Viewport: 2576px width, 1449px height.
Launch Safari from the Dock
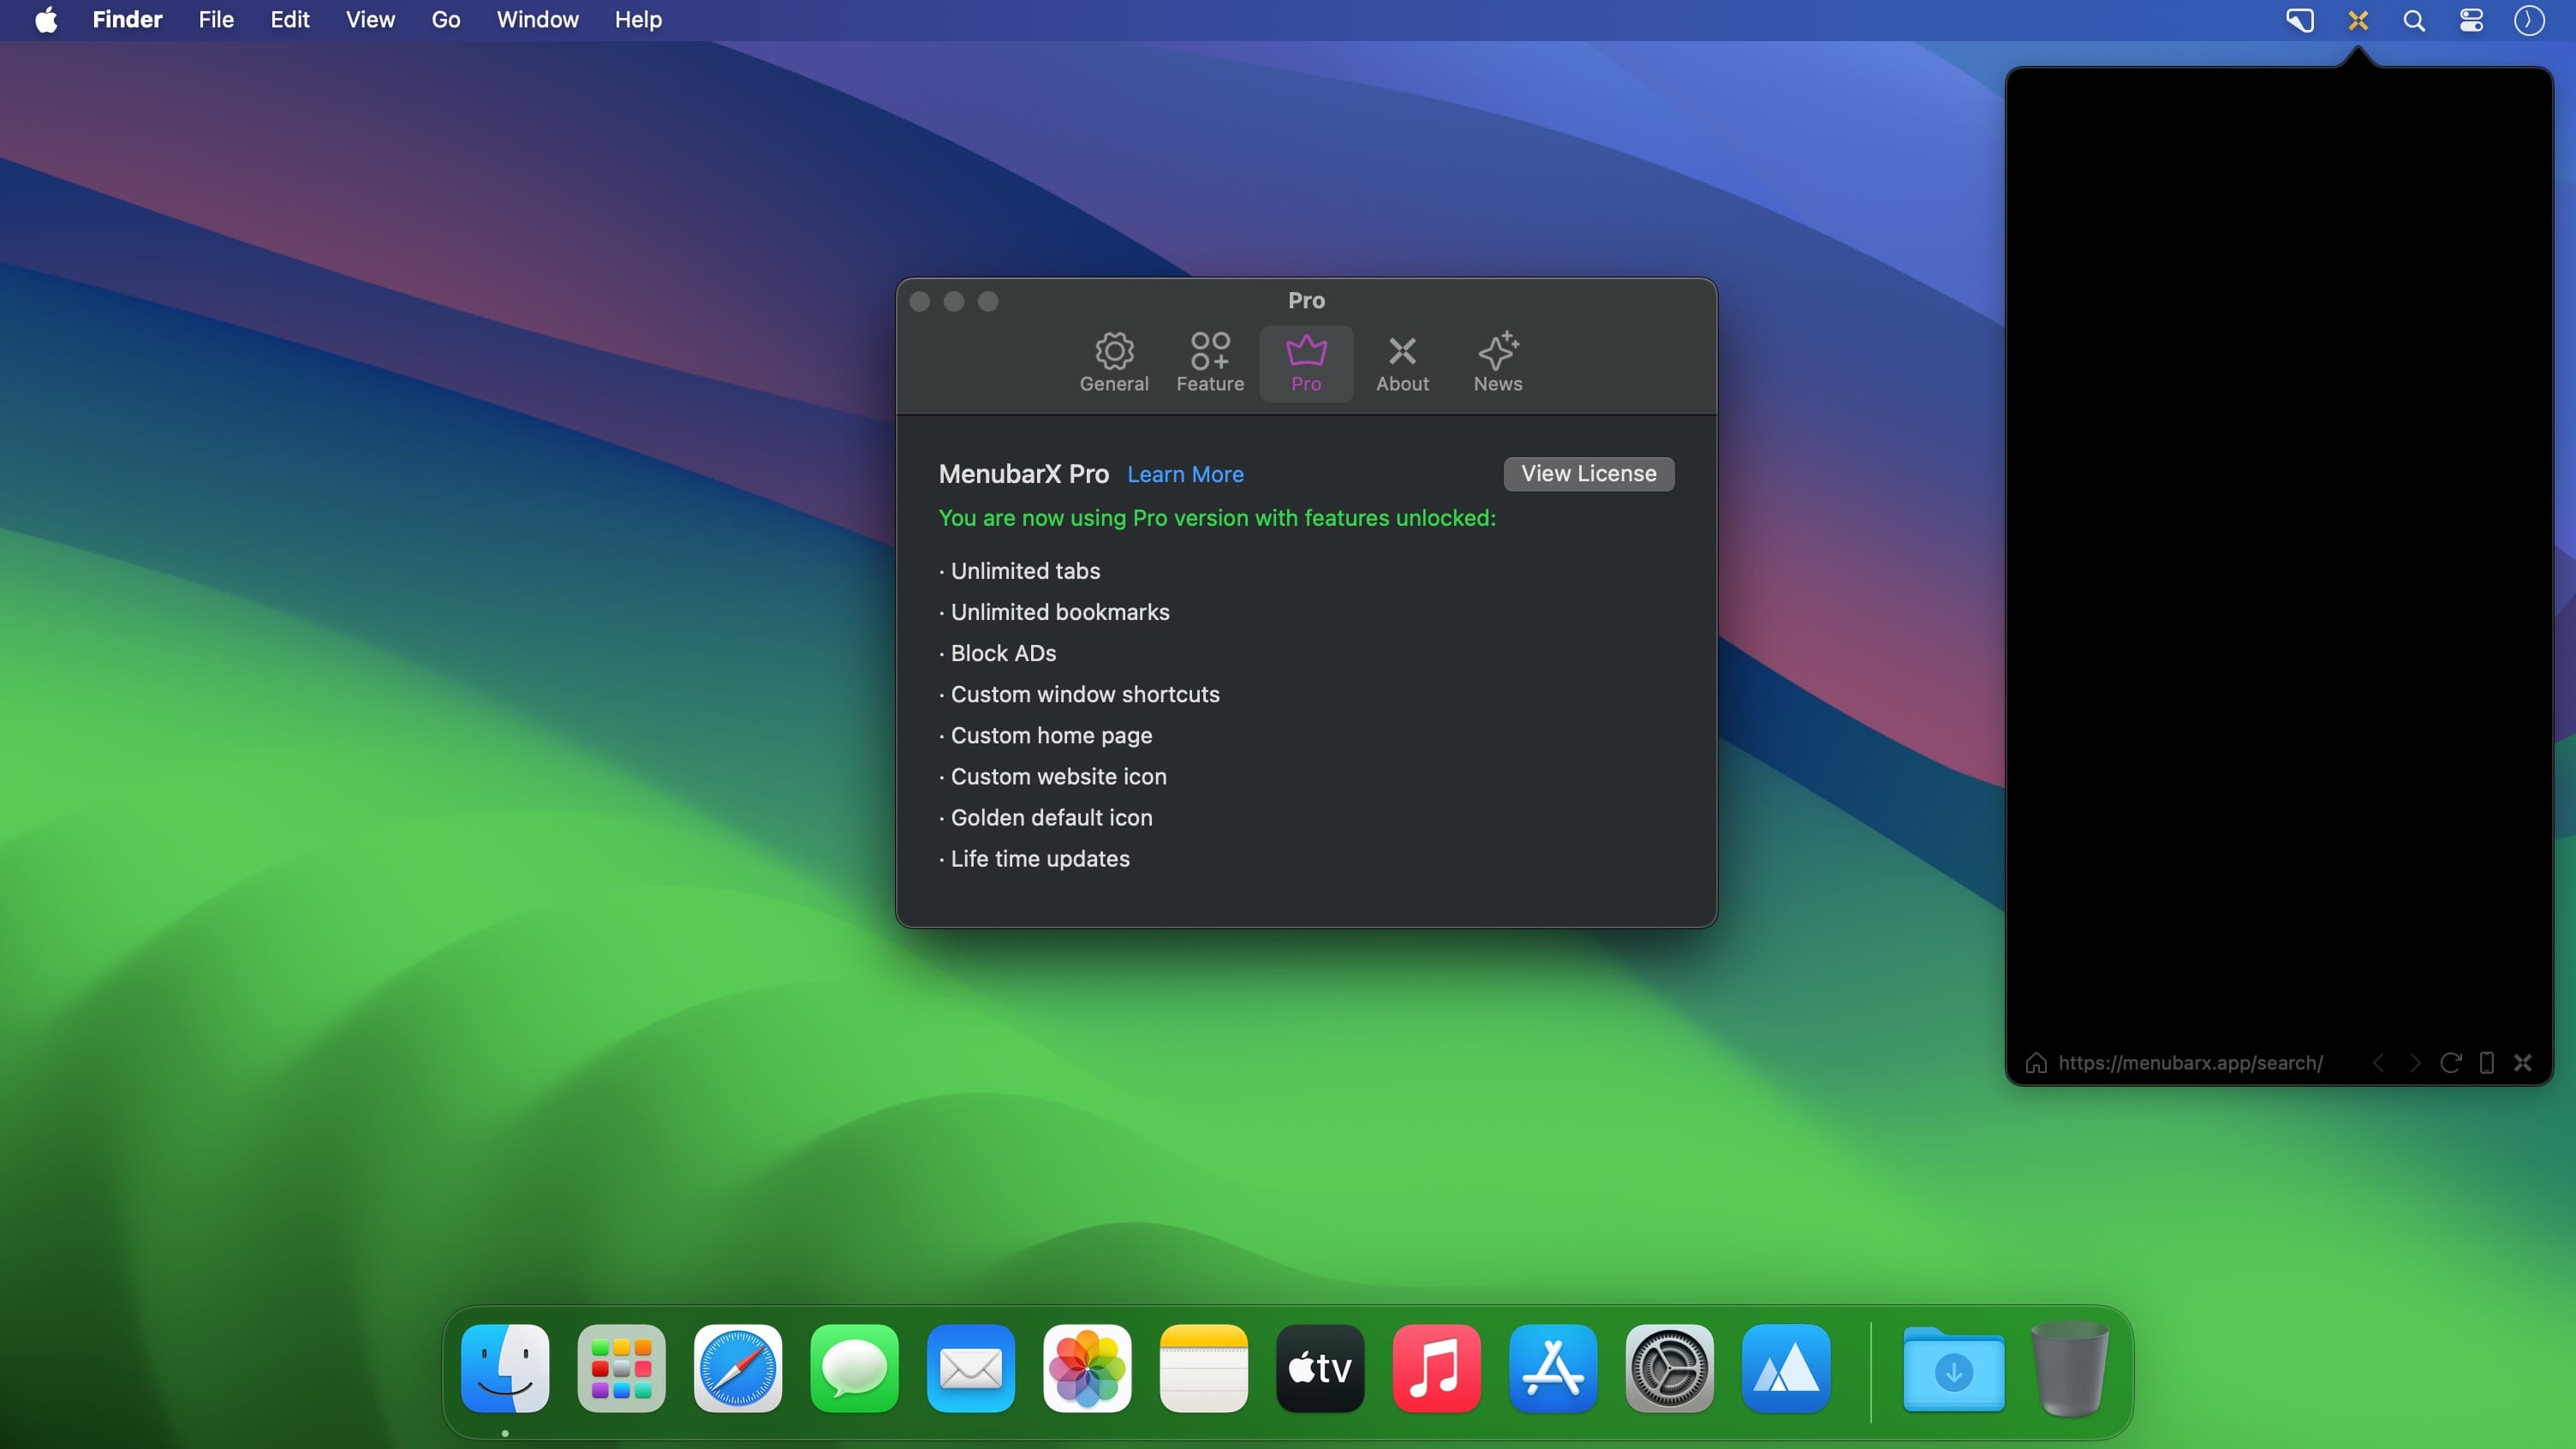coord(738,1369)
